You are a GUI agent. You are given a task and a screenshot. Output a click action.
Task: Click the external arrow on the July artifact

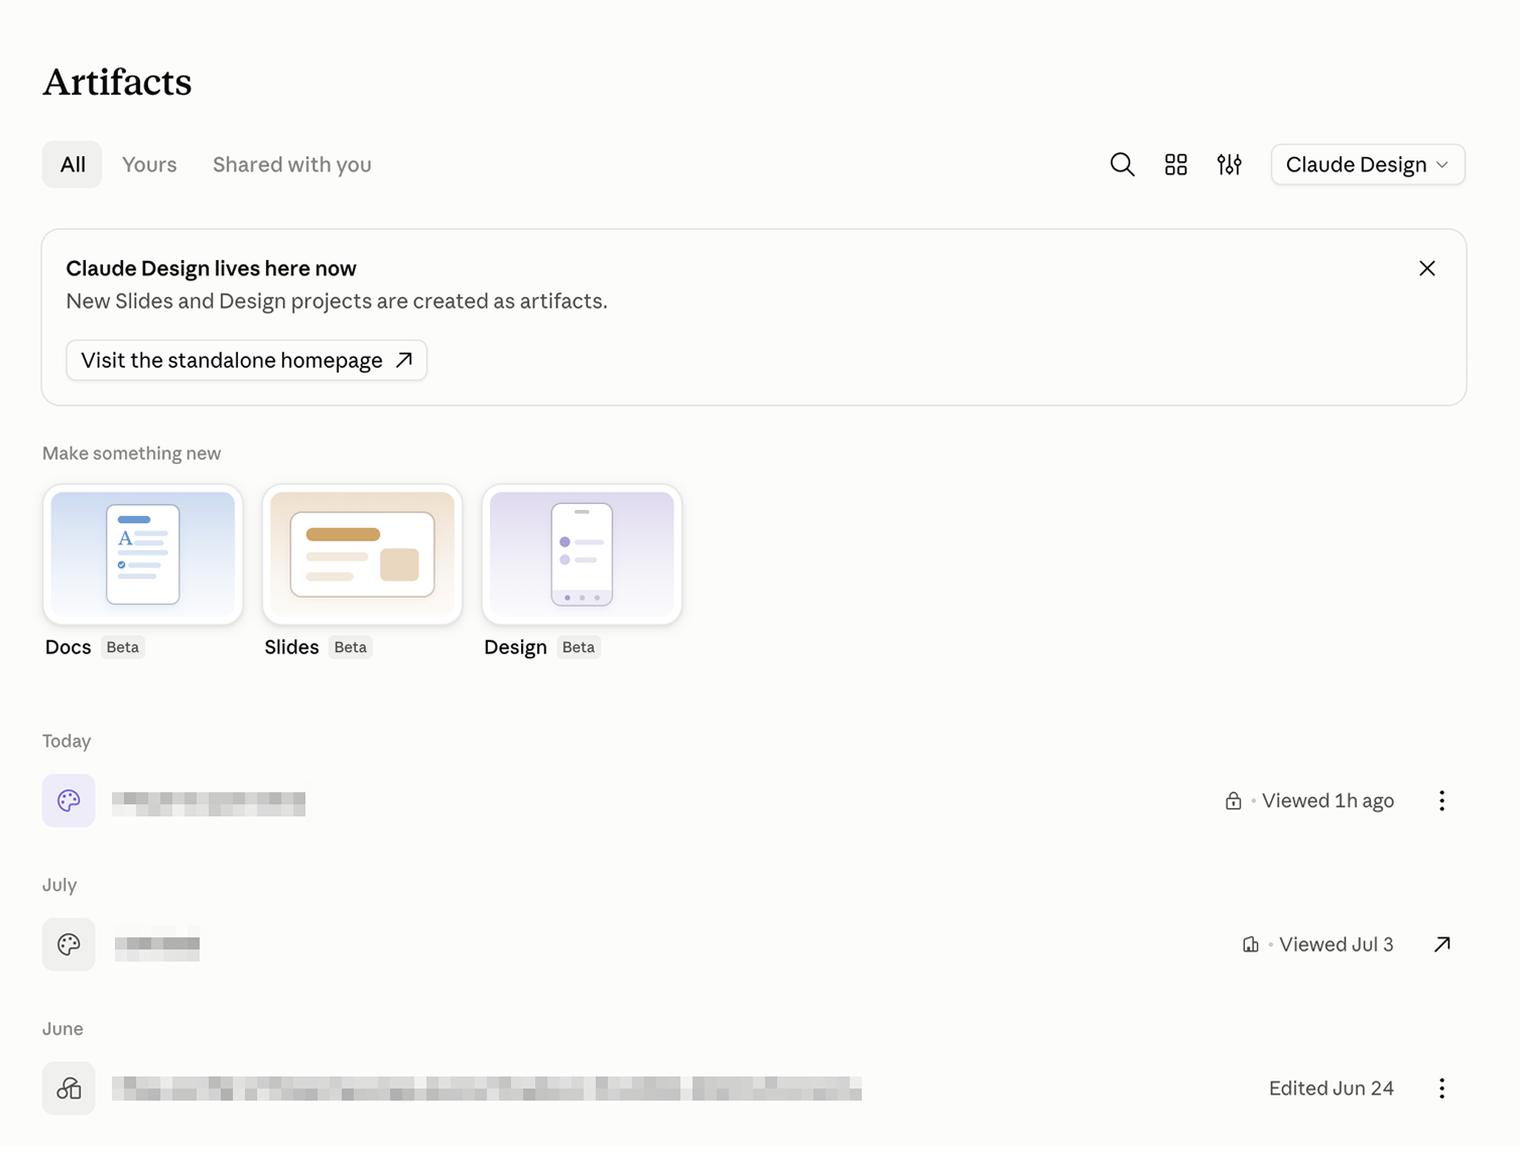(x=1441, y=944)
